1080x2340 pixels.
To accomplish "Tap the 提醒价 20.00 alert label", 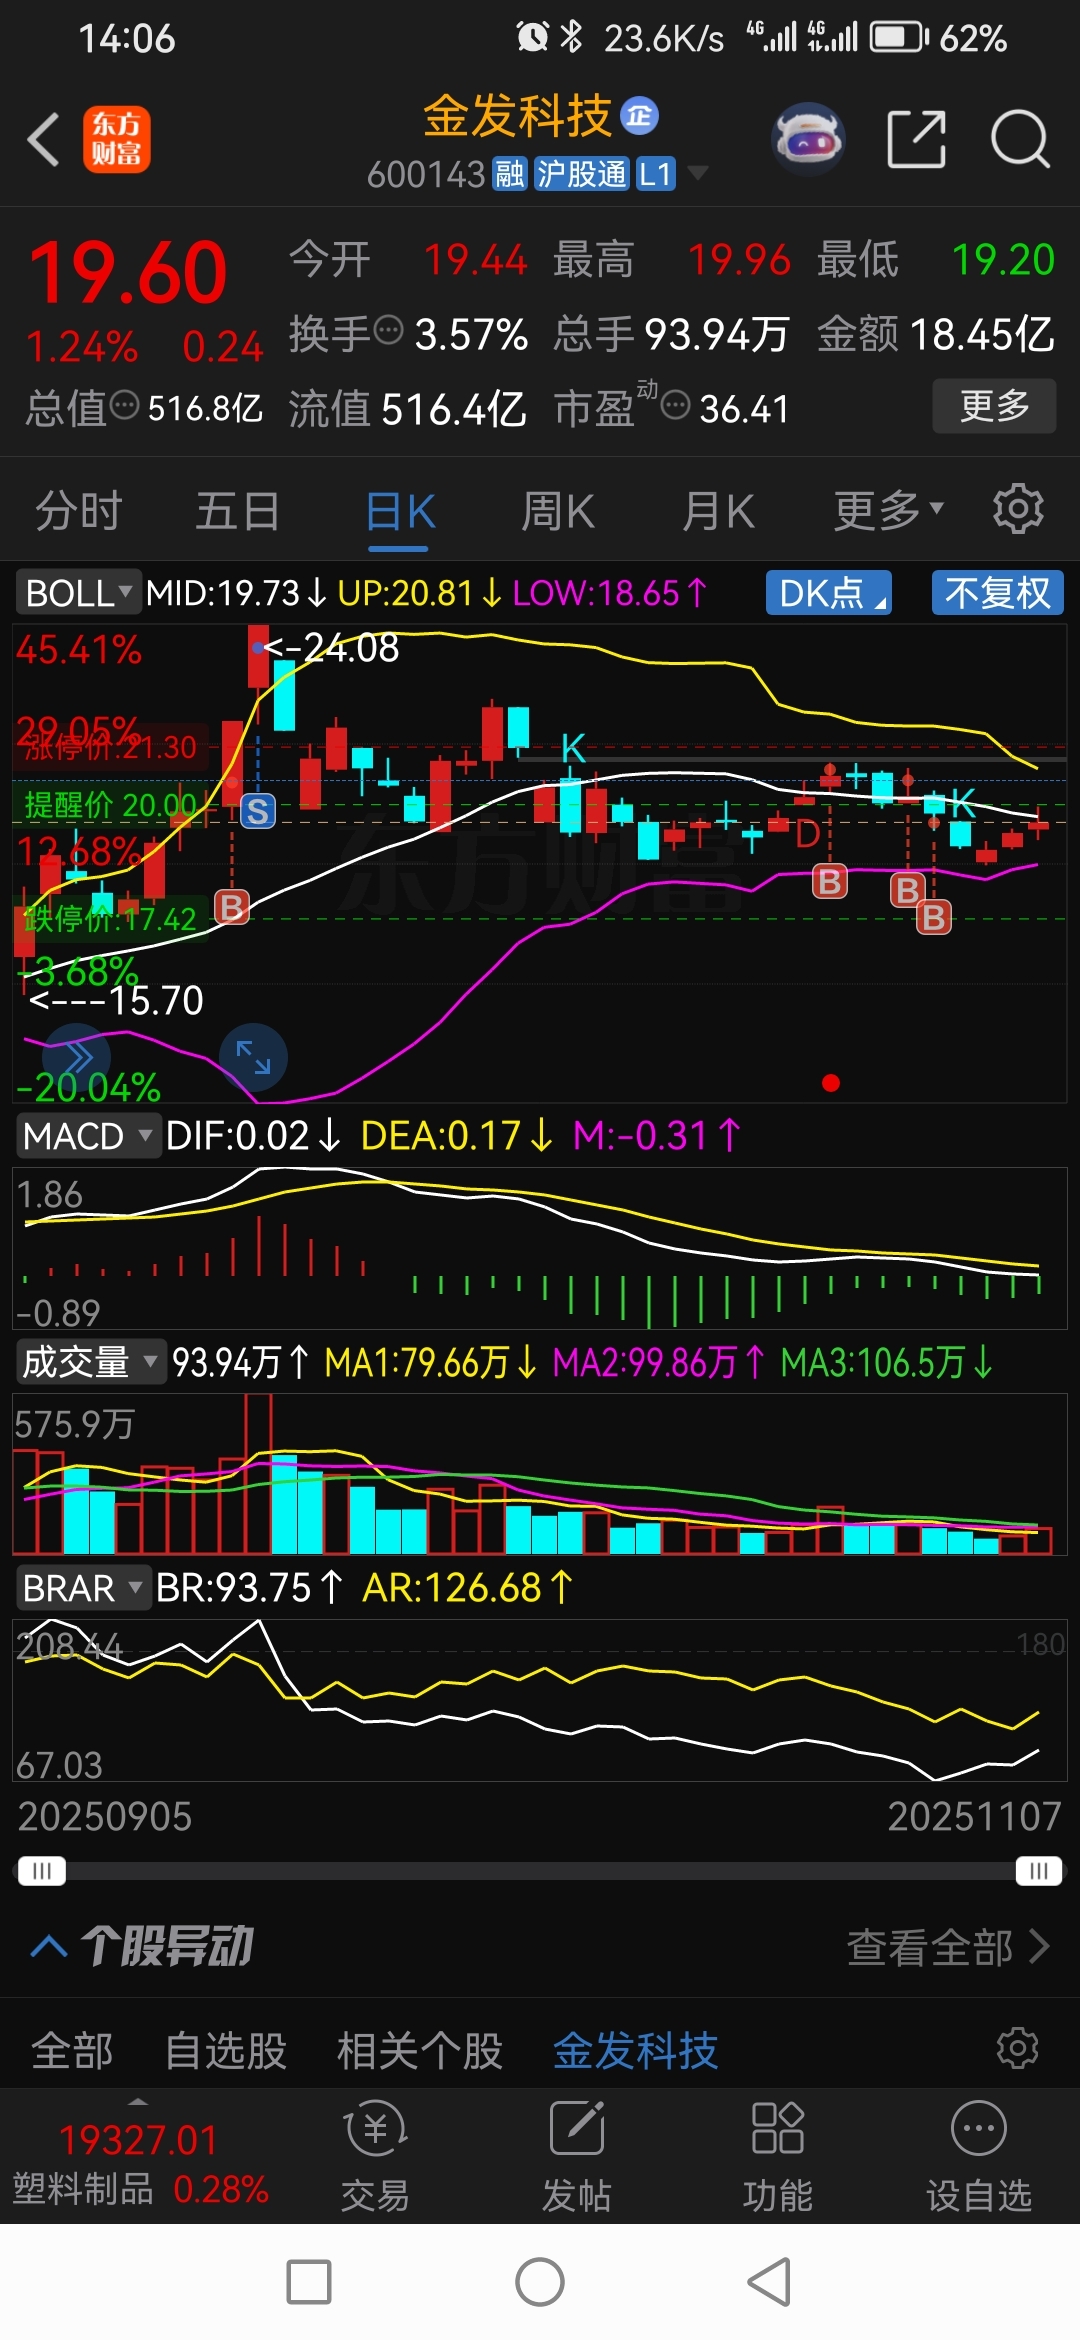I will click(x=110, y=805).
